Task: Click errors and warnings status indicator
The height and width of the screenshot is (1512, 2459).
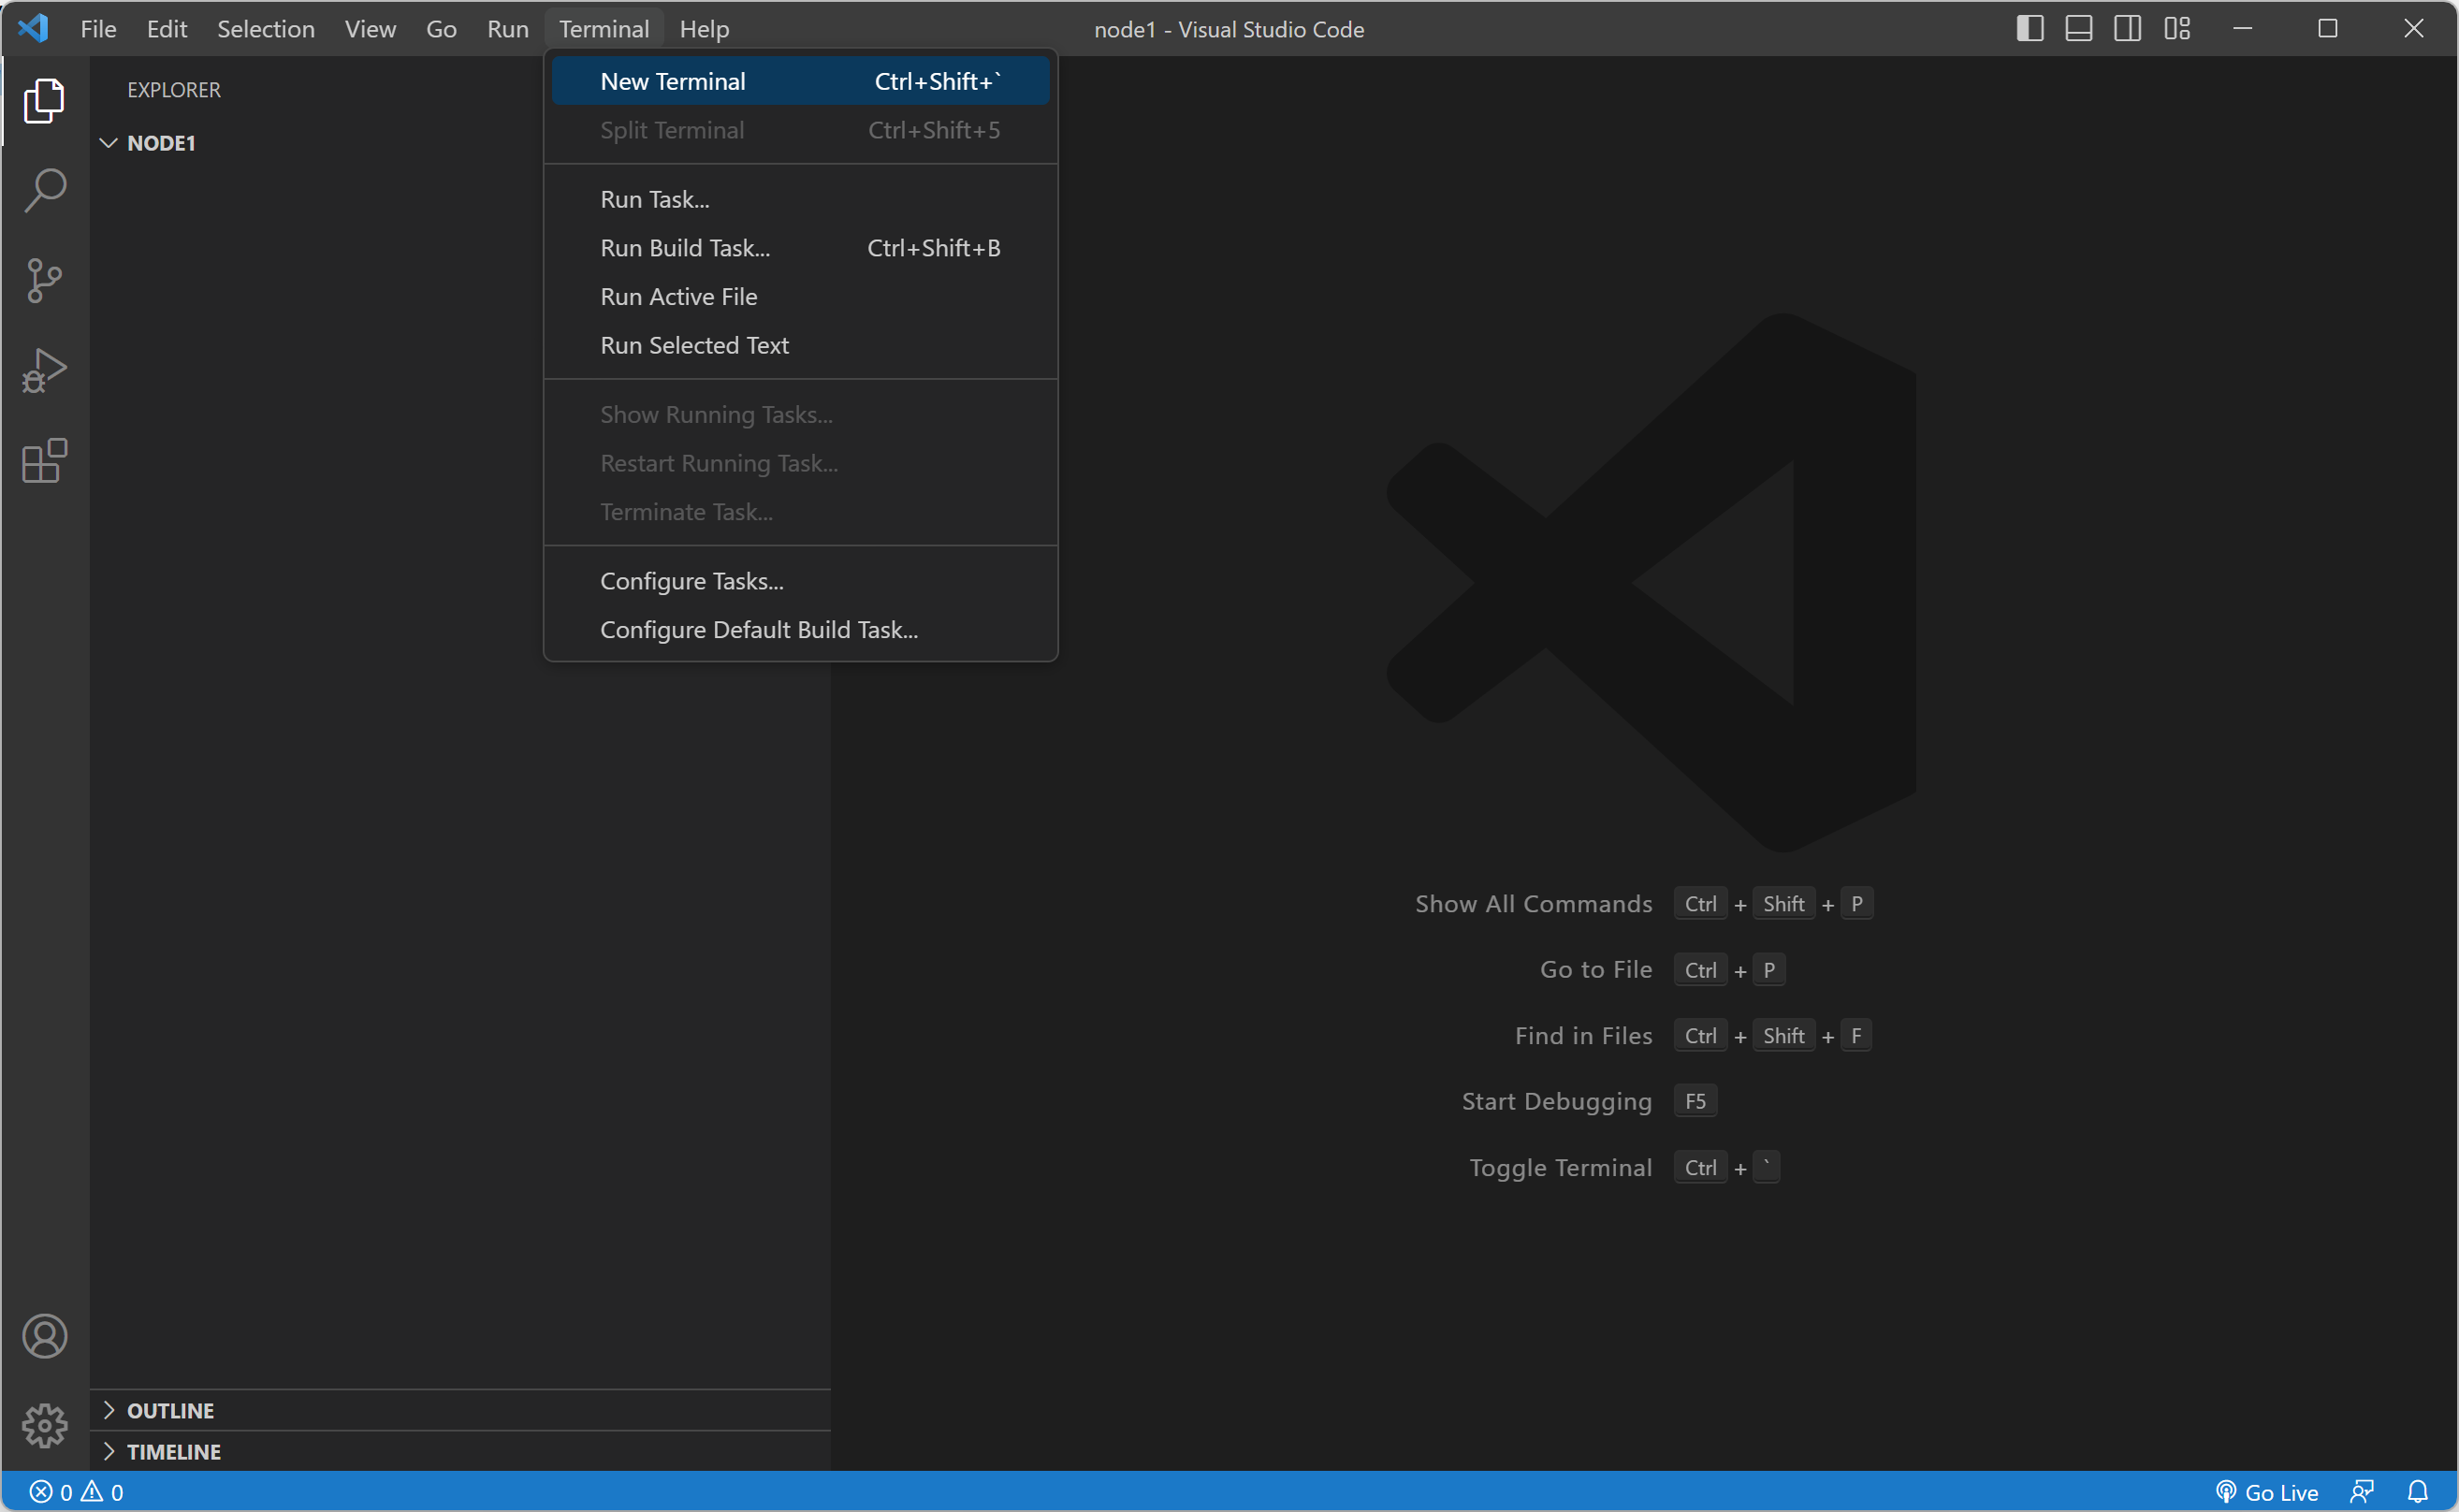Action: tap(77, 1492)
